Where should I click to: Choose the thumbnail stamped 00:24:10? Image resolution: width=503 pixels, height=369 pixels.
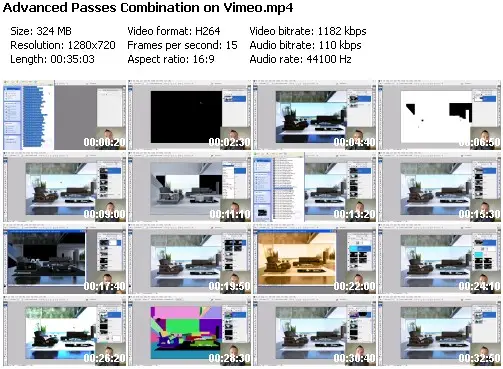[x=439, y=259]
